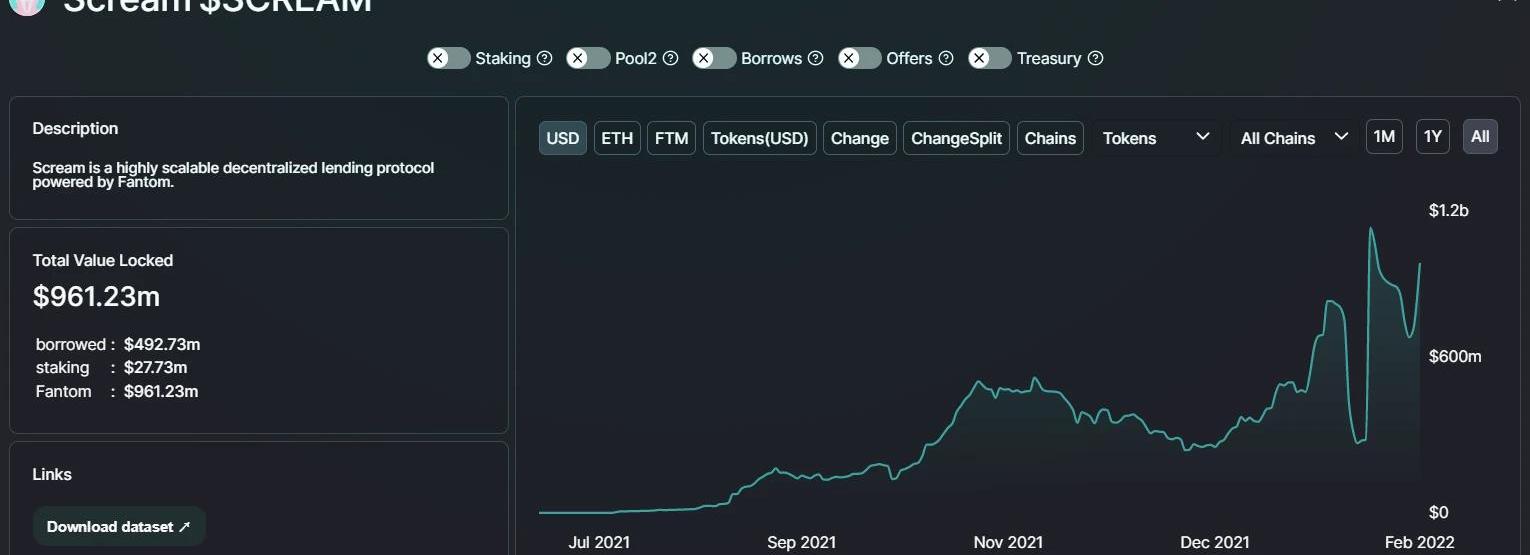The image size is (1530, 555).
Task: Select the FTM chart tab
Action: click(x=671, y=138)
